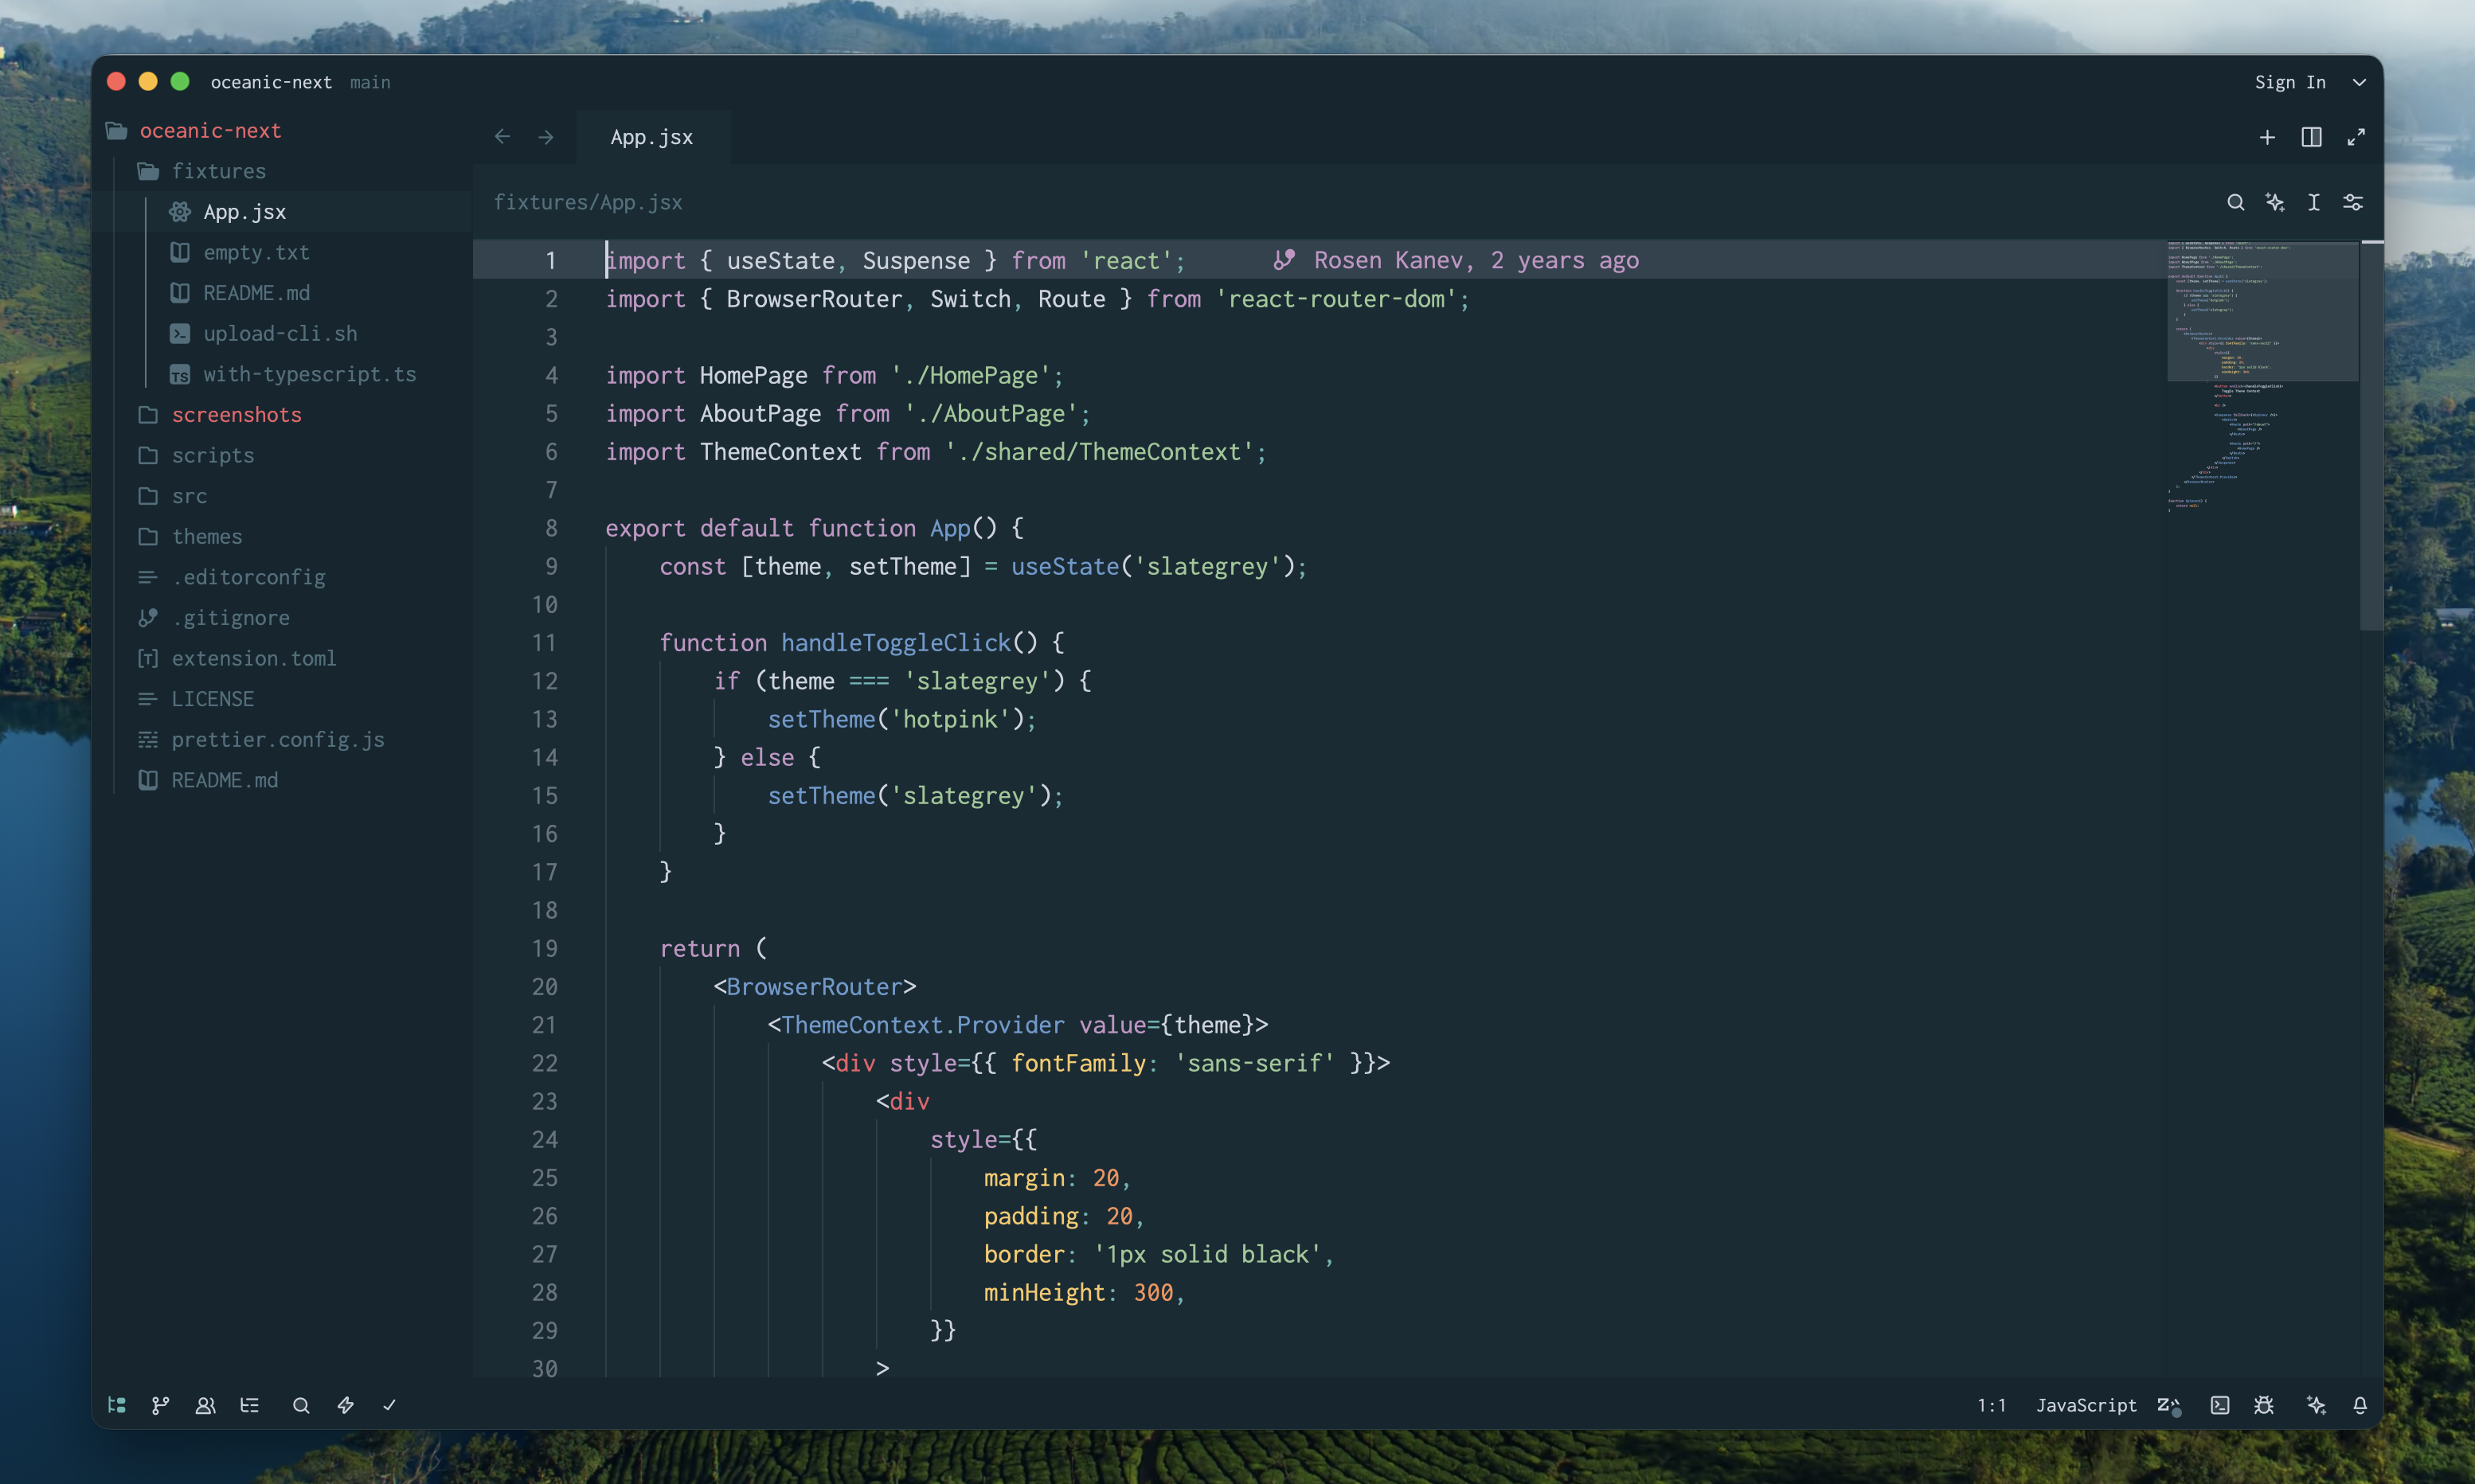2475x1484 pixels.
Task: Open the oceanic-next project name in title bar
Action: pos(271,82)
